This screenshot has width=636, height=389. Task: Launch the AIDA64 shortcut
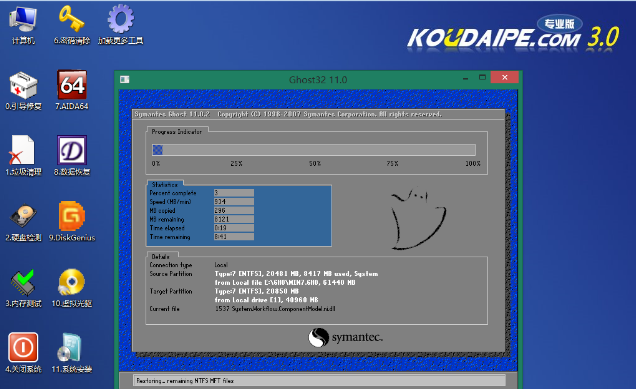tap(72, 85)
